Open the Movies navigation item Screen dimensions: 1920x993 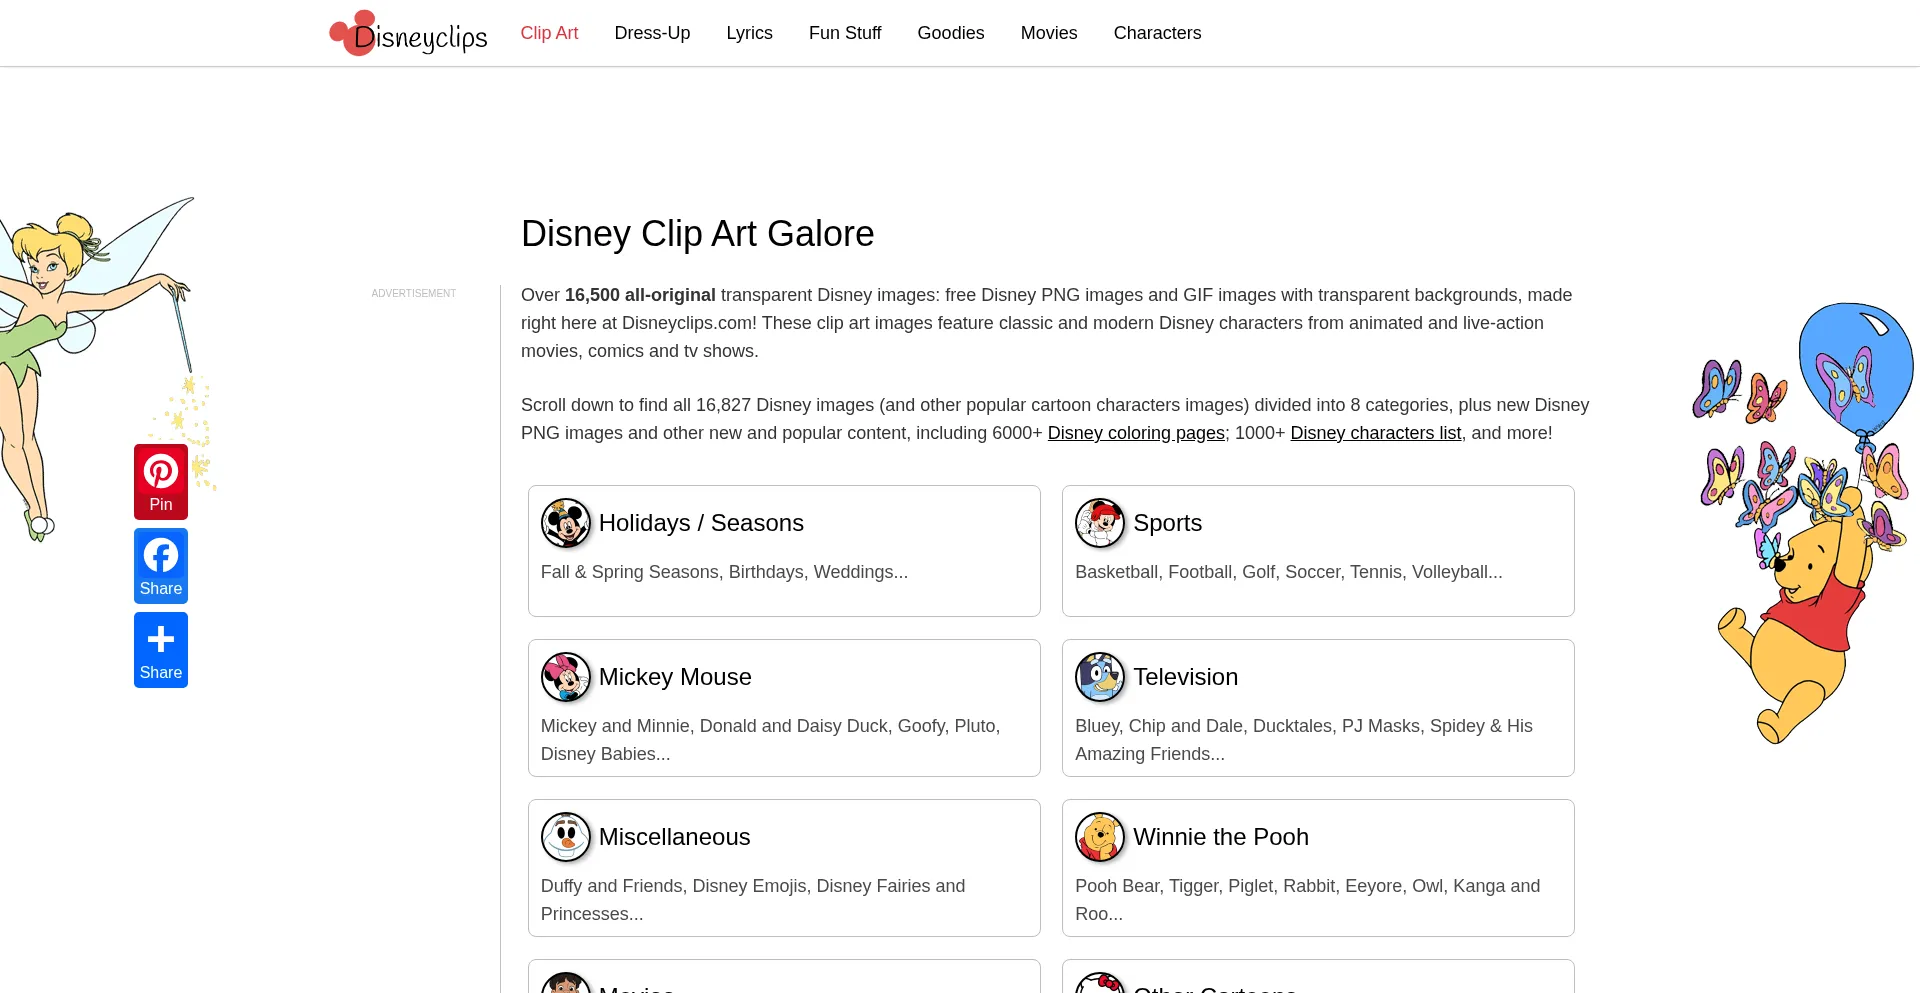pyautogui.click(x=1049, y=33)
